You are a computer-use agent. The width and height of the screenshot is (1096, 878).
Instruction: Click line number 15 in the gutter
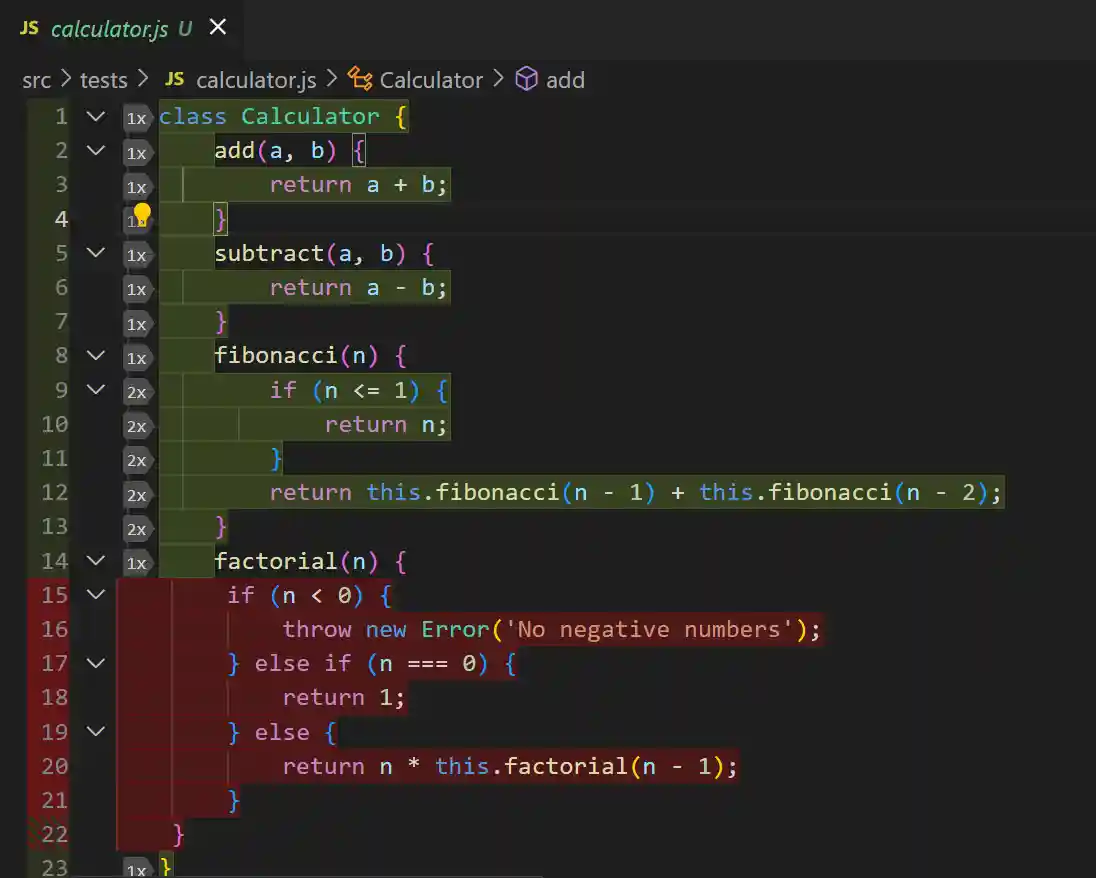point(56,594)
